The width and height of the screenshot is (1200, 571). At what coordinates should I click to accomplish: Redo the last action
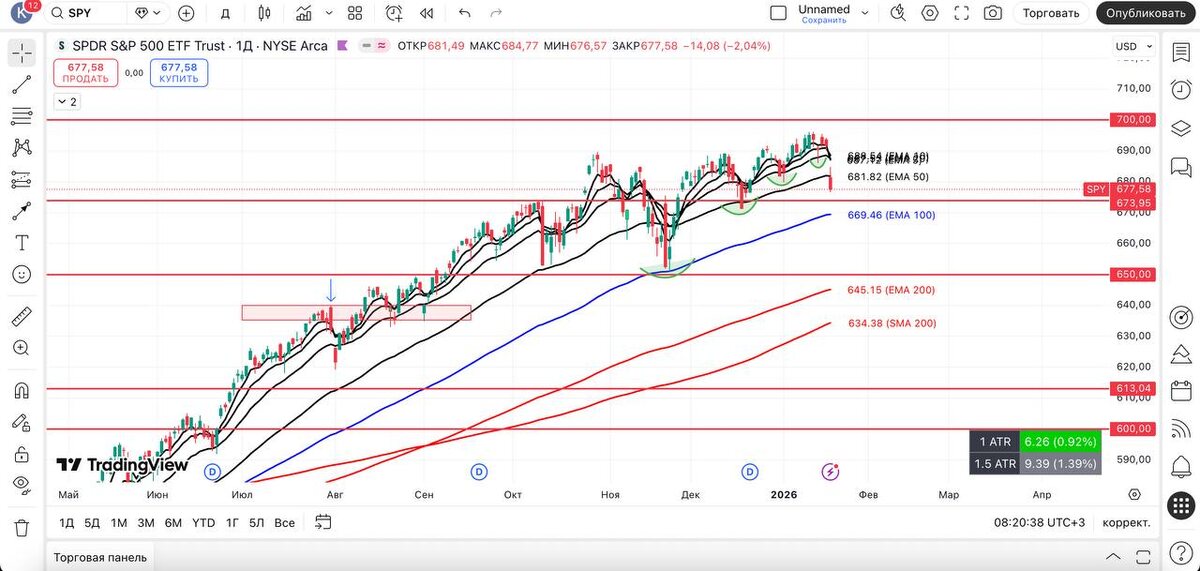(x=496, y=13)
